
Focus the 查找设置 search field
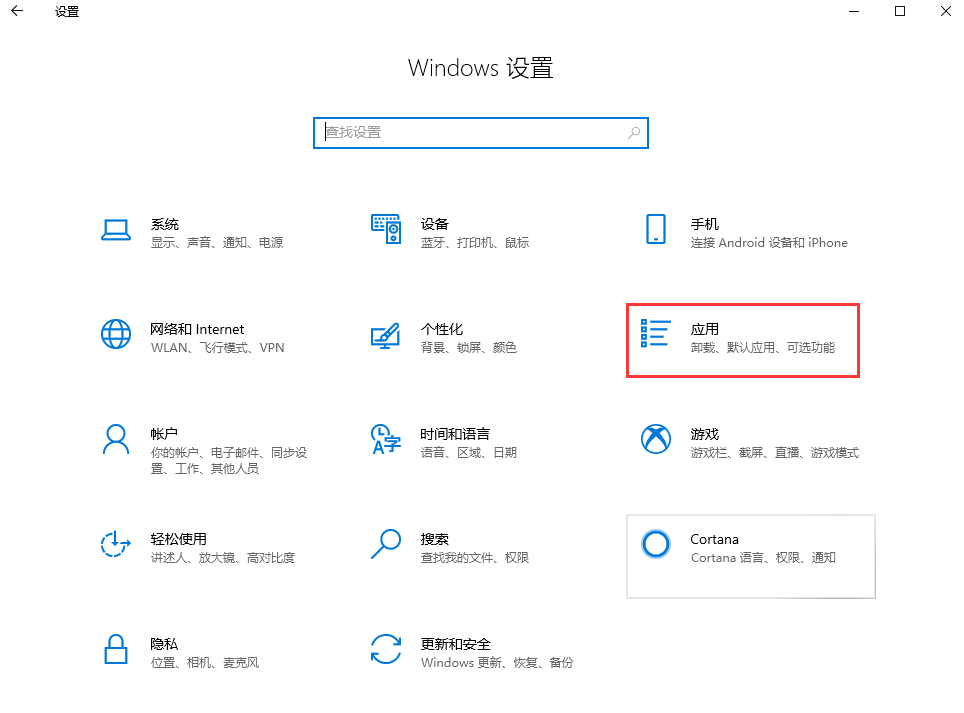tap(481, 133)
